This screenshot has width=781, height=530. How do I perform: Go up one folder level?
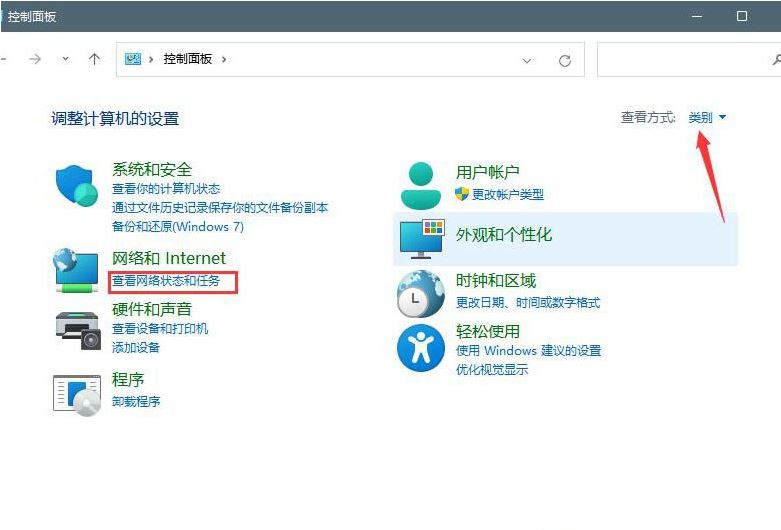94,59
